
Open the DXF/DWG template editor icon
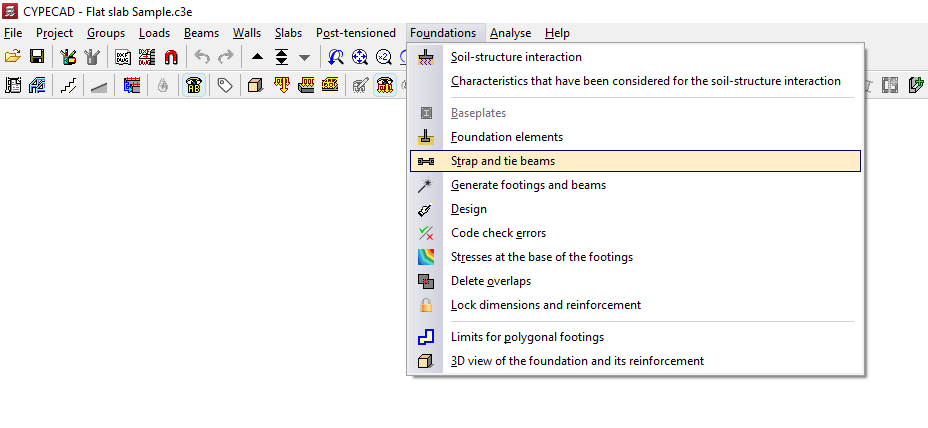tap(123, 57)
